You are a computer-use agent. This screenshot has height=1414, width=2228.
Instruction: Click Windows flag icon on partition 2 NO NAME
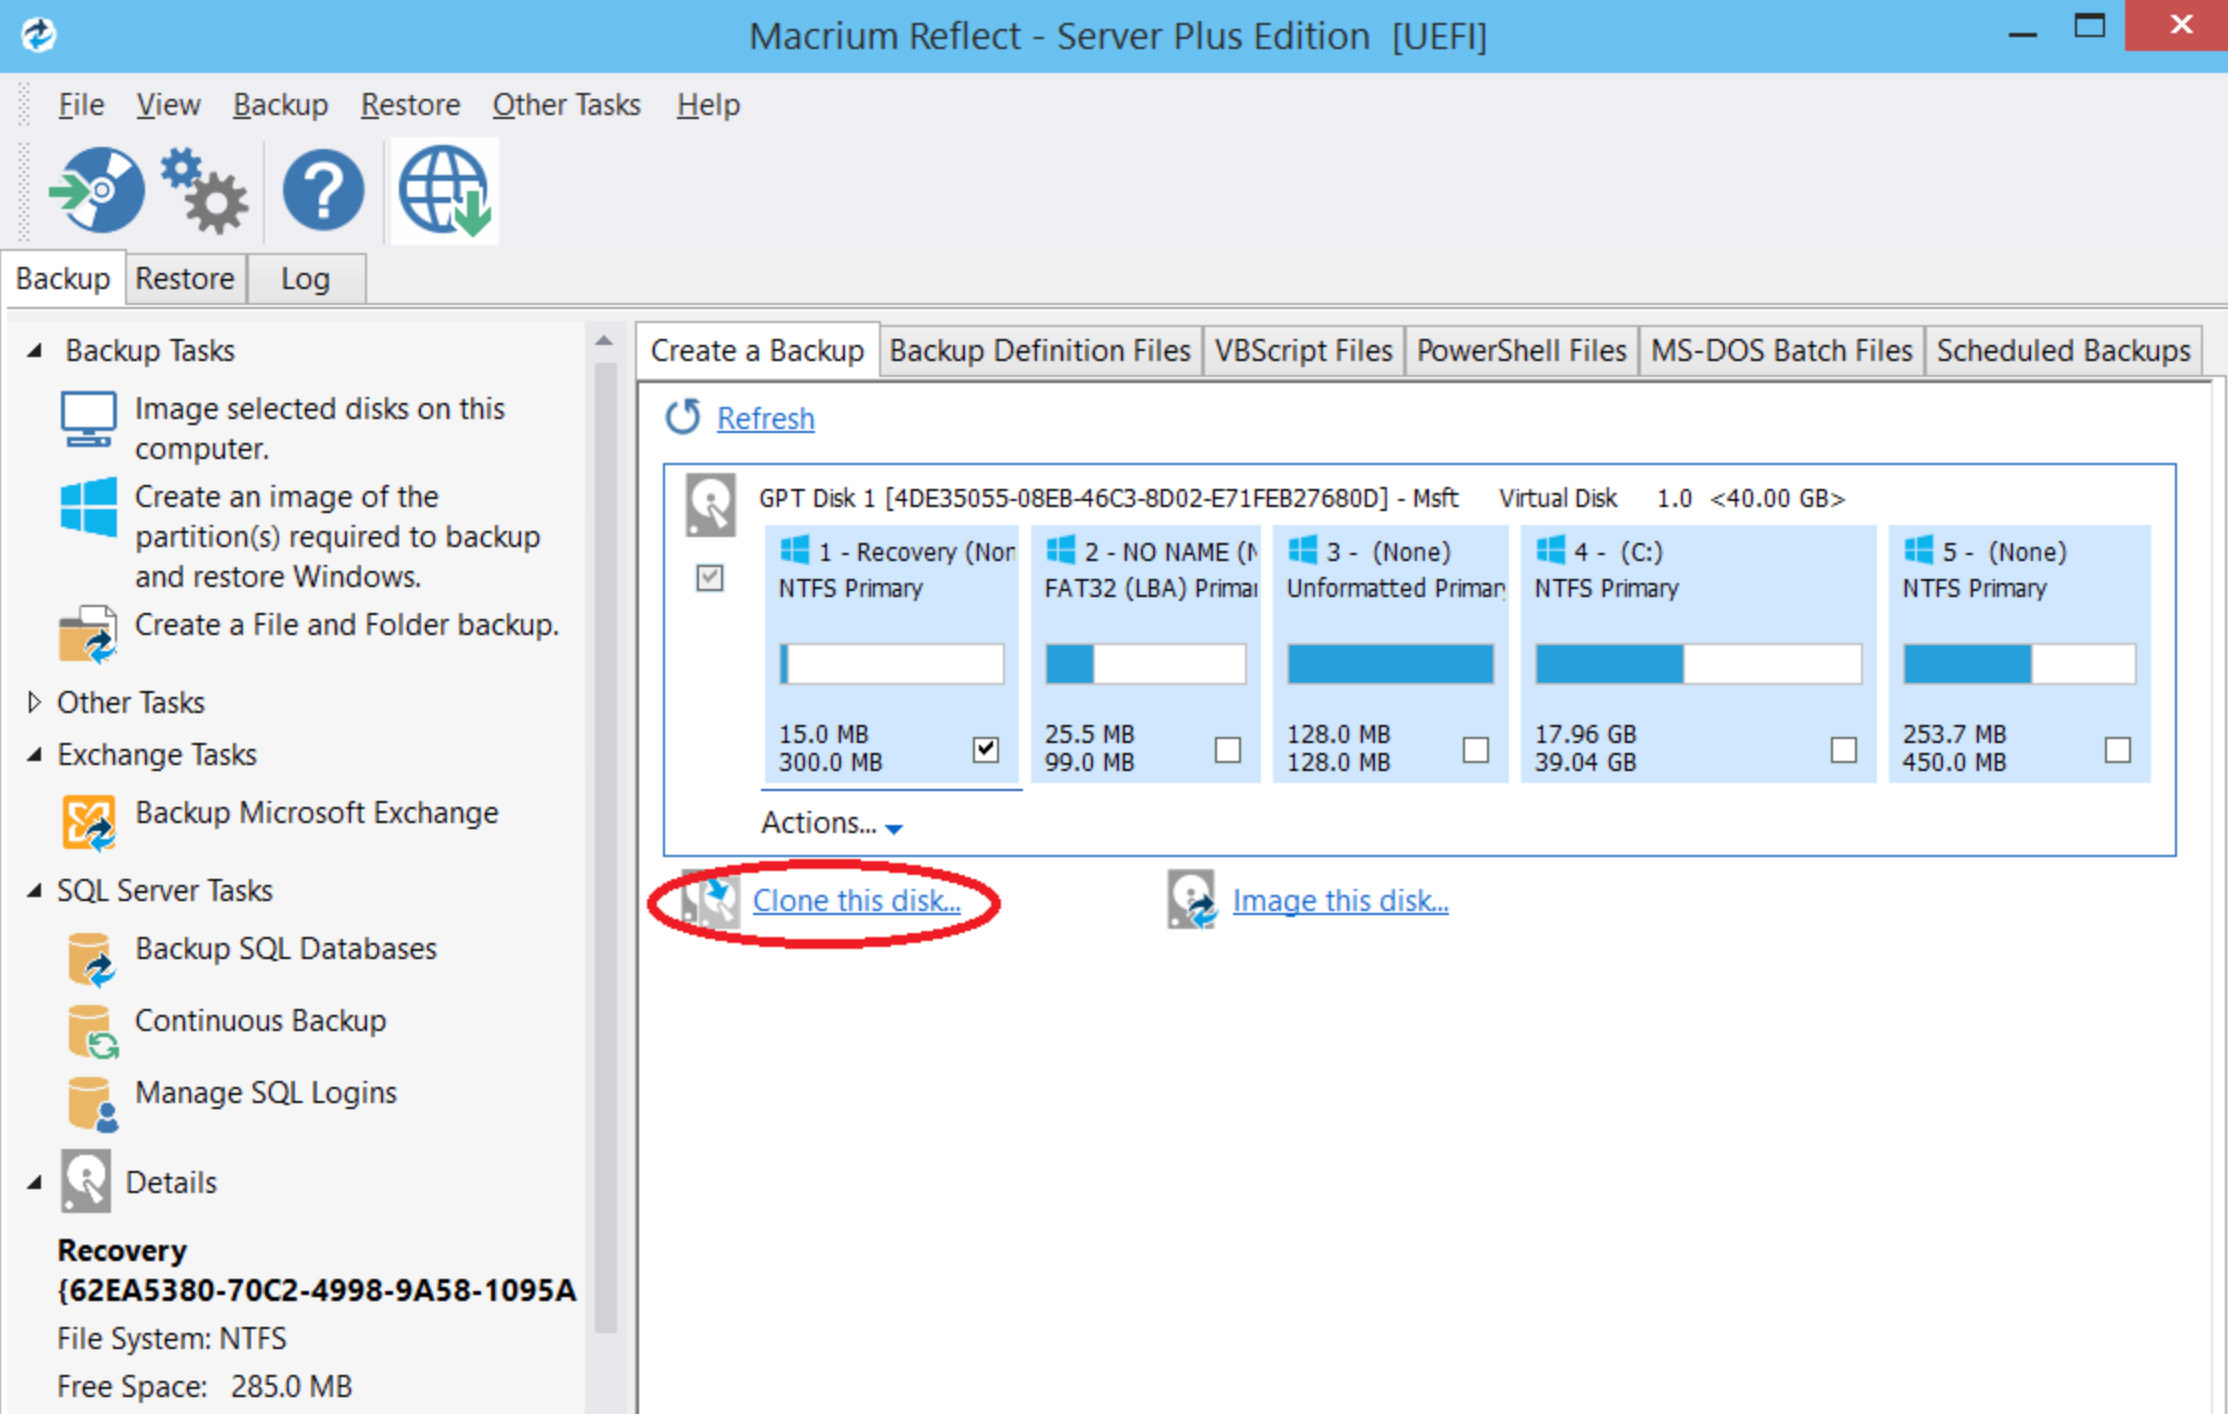[1061, 550]
